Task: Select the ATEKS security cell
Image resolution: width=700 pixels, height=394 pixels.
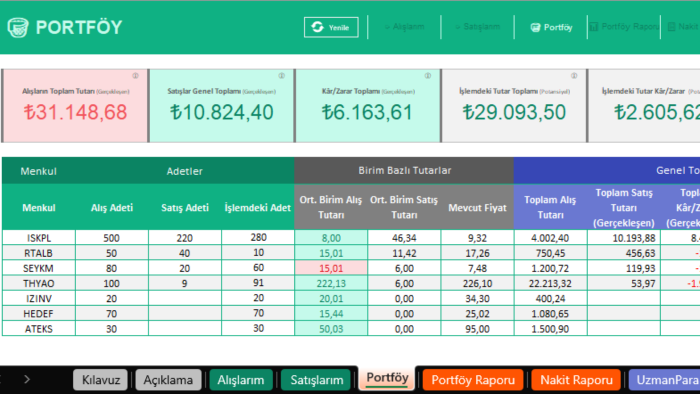Action: (x=39, y=329)
